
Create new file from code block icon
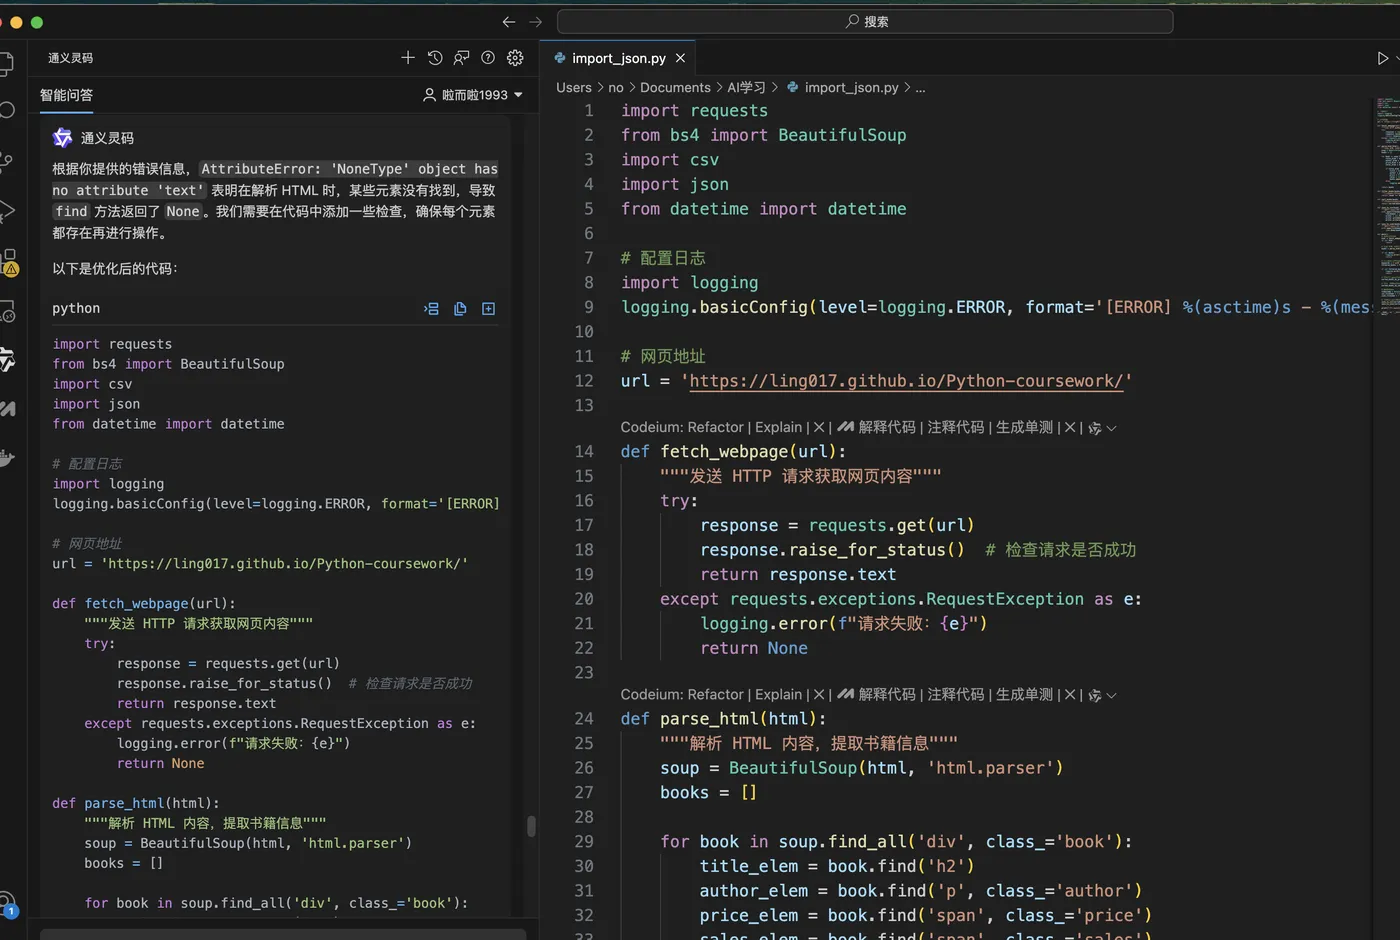click(x=489, y=309)
